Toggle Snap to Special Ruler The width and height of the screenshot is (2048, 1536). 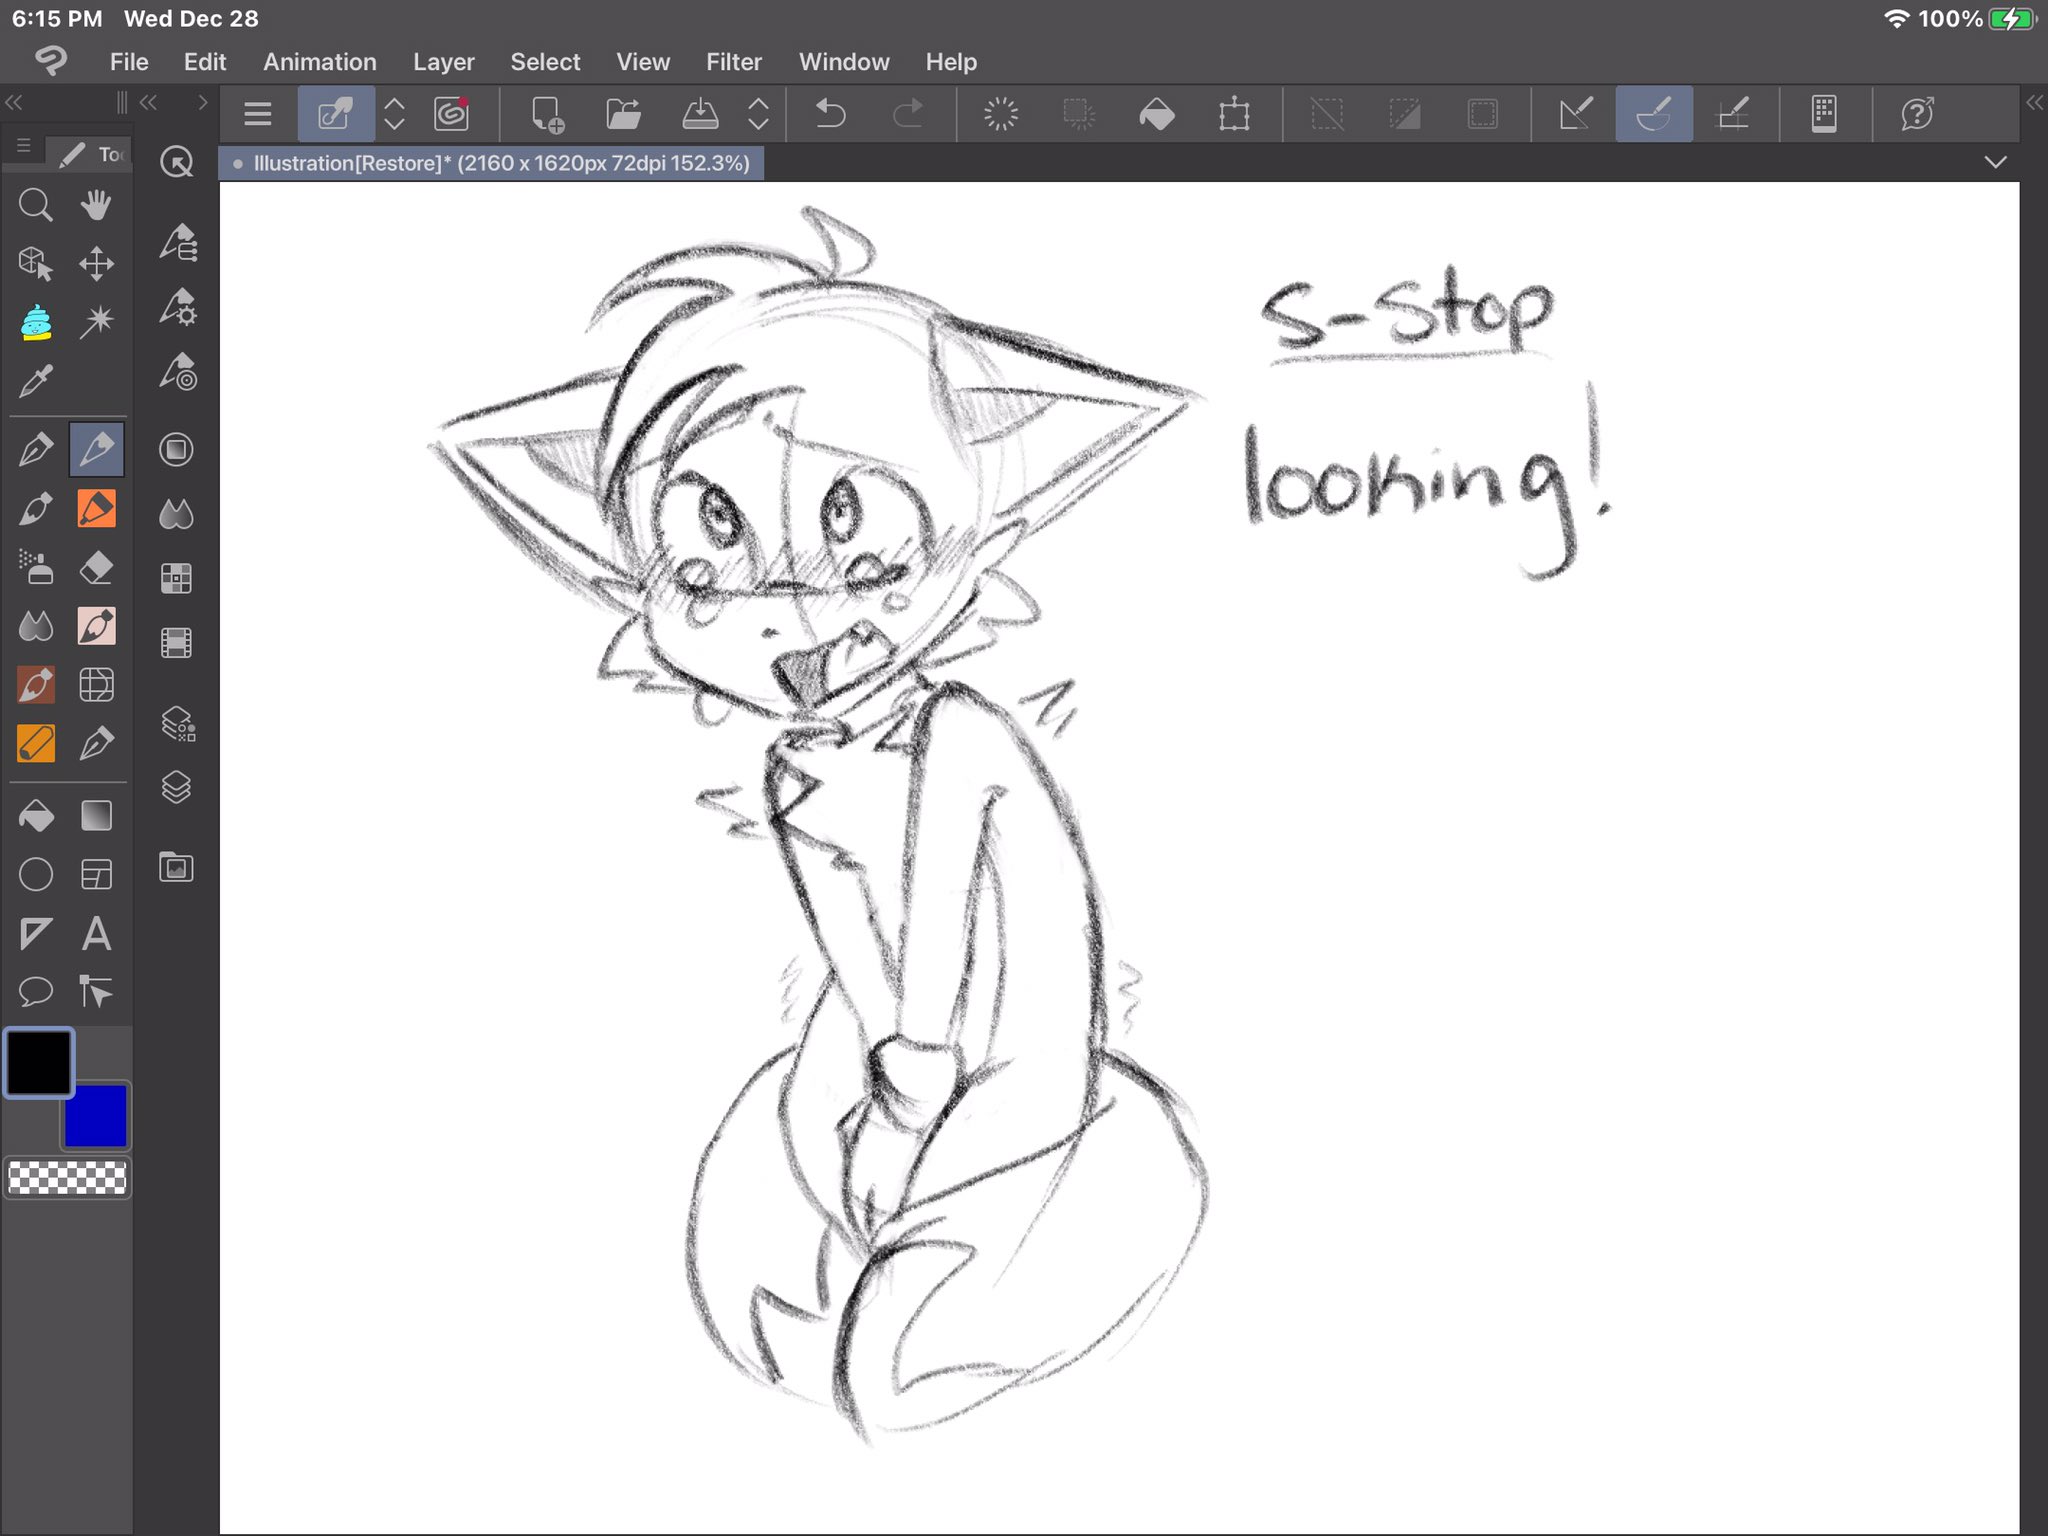tap(1654, 114)
